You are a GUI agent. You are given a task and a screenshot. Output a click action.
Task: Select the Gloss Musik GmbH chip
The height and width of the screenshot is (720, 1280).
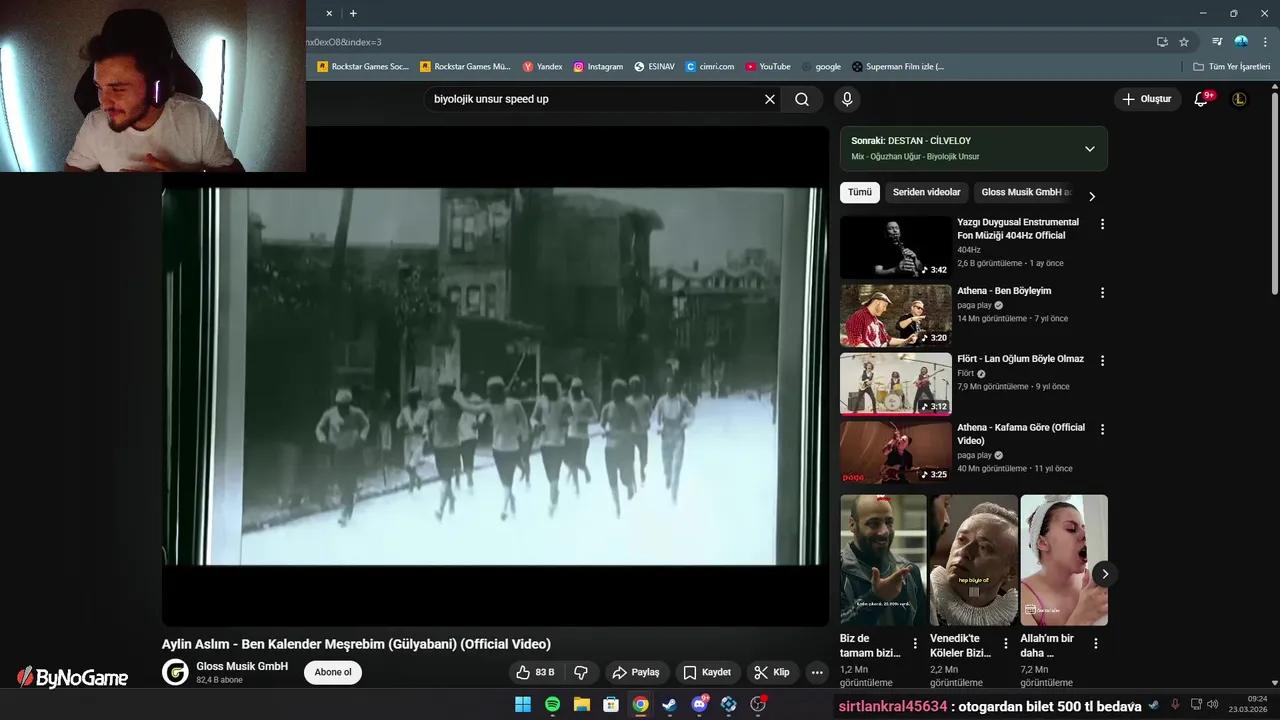coord(1025,192)
